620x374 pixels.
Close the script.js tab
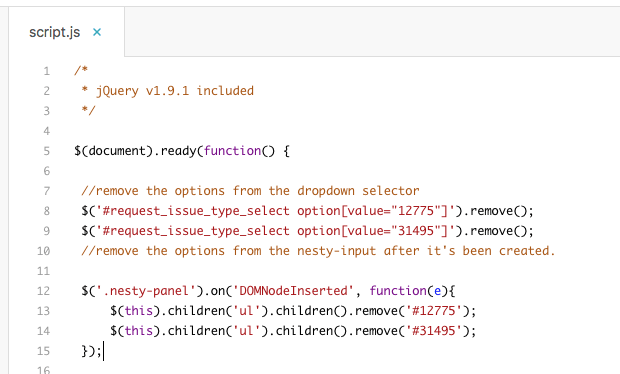97,32
